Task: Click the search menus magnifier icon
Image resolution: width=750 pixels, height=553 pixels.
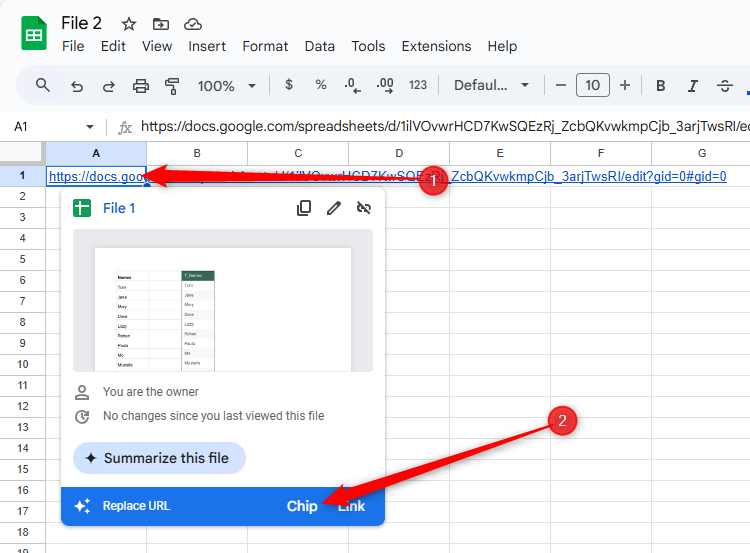Action: coord(42,85)
